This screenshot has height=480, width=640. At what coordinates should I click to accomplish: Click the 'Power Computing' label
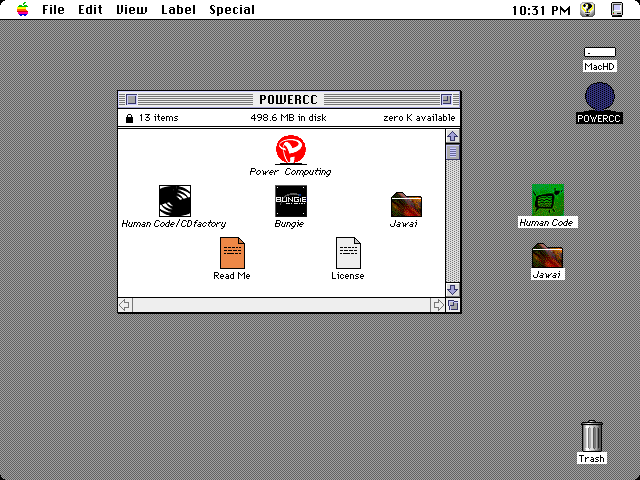tap(290, 172)
